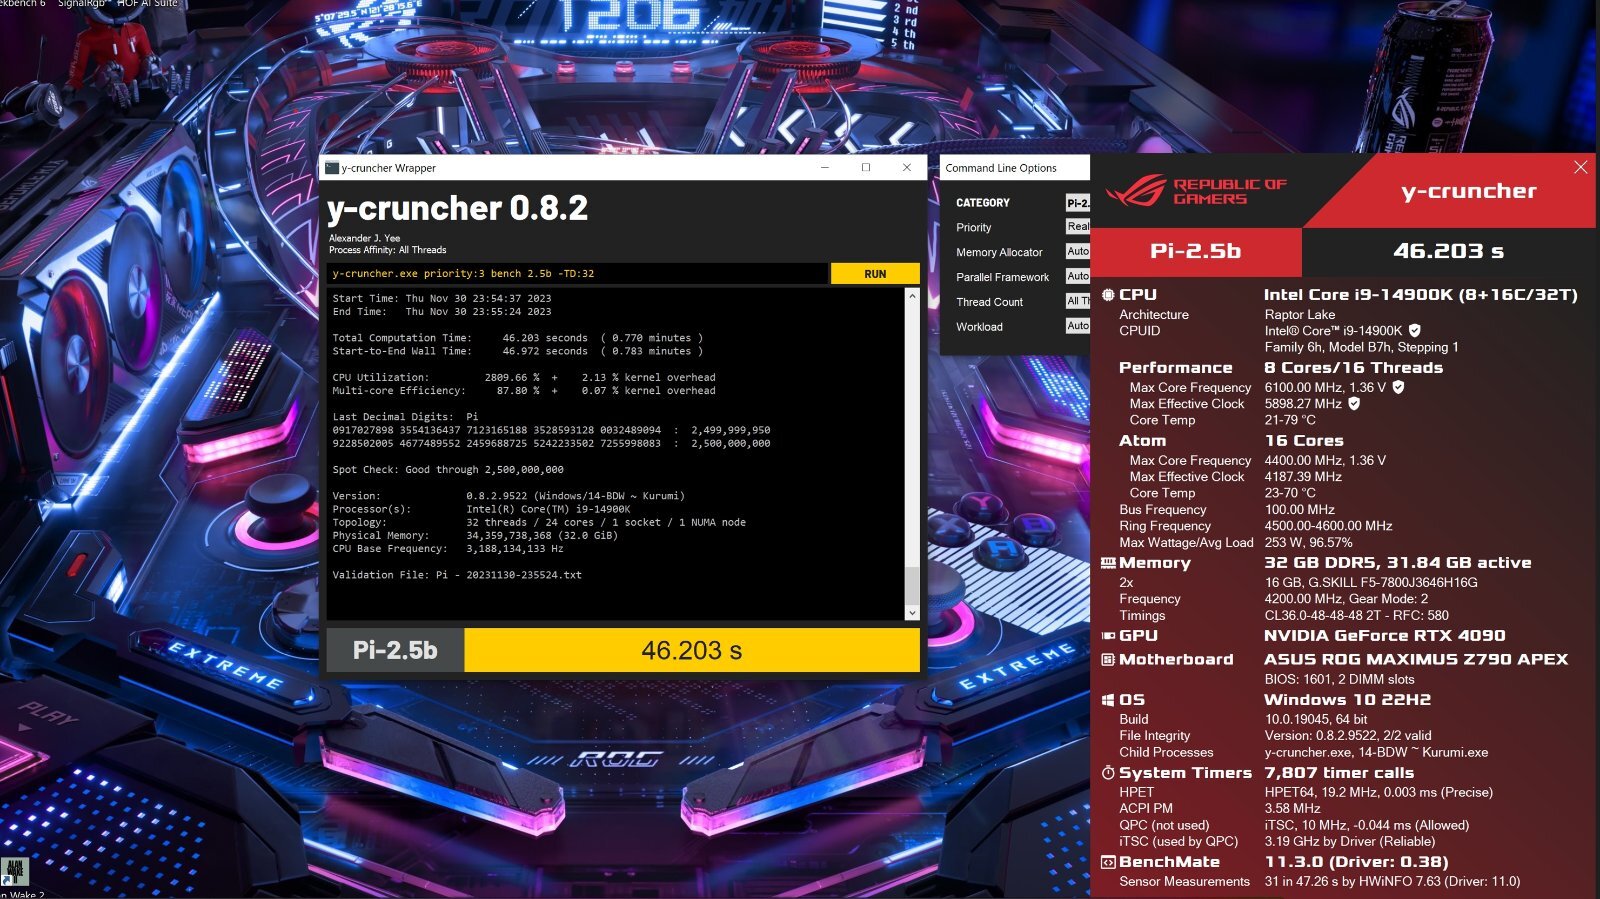Click Spot Check: Good through 2,500,000,000
Viewport: 1600px width, 899px height.
448,469
